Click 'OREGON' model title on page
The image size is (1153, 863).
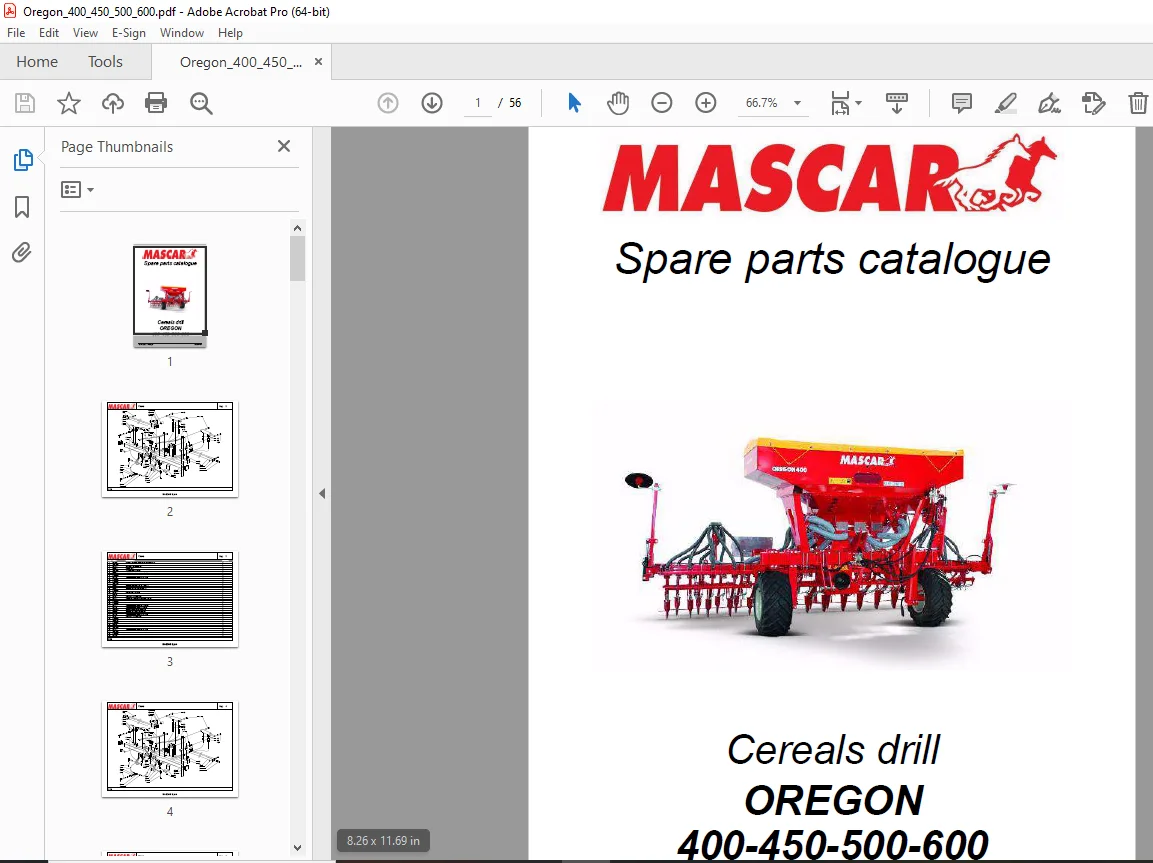click(x=834, y=800)
